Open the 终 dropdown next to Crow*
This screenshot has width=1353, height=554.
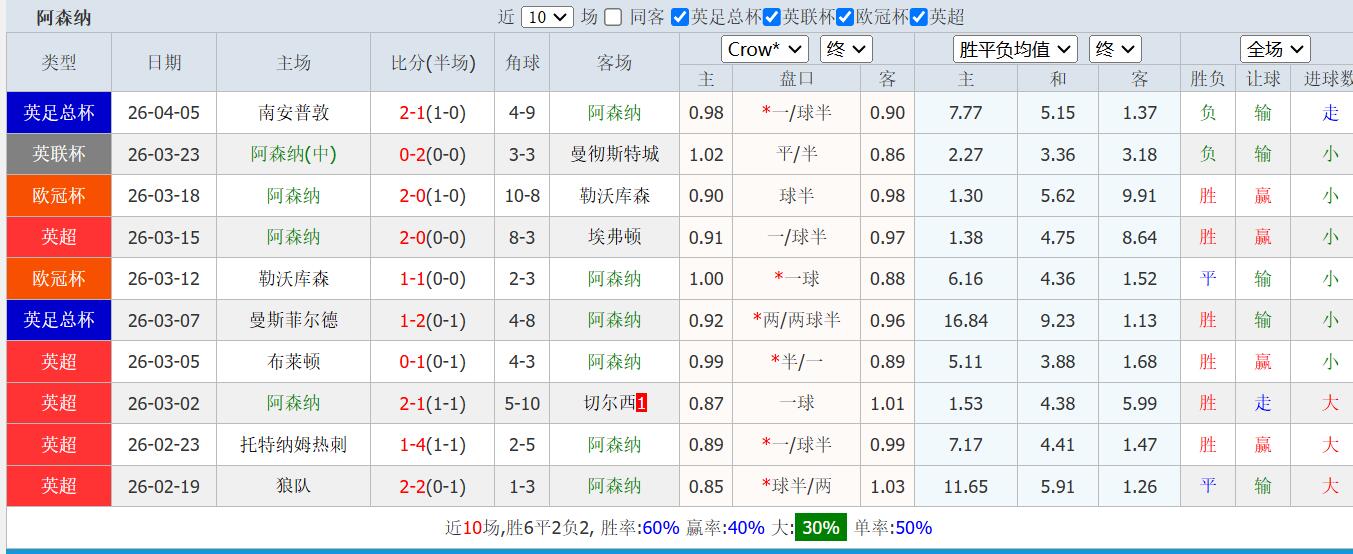click(846, 49)
